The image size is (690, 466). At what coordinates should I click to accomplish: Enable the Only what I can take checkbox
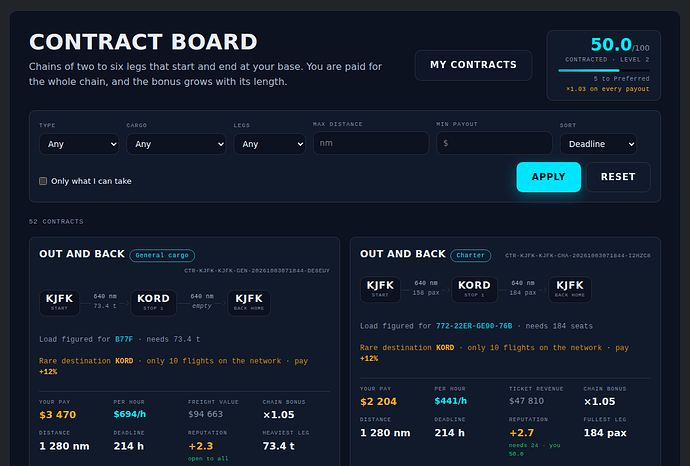tap(43, 181)
